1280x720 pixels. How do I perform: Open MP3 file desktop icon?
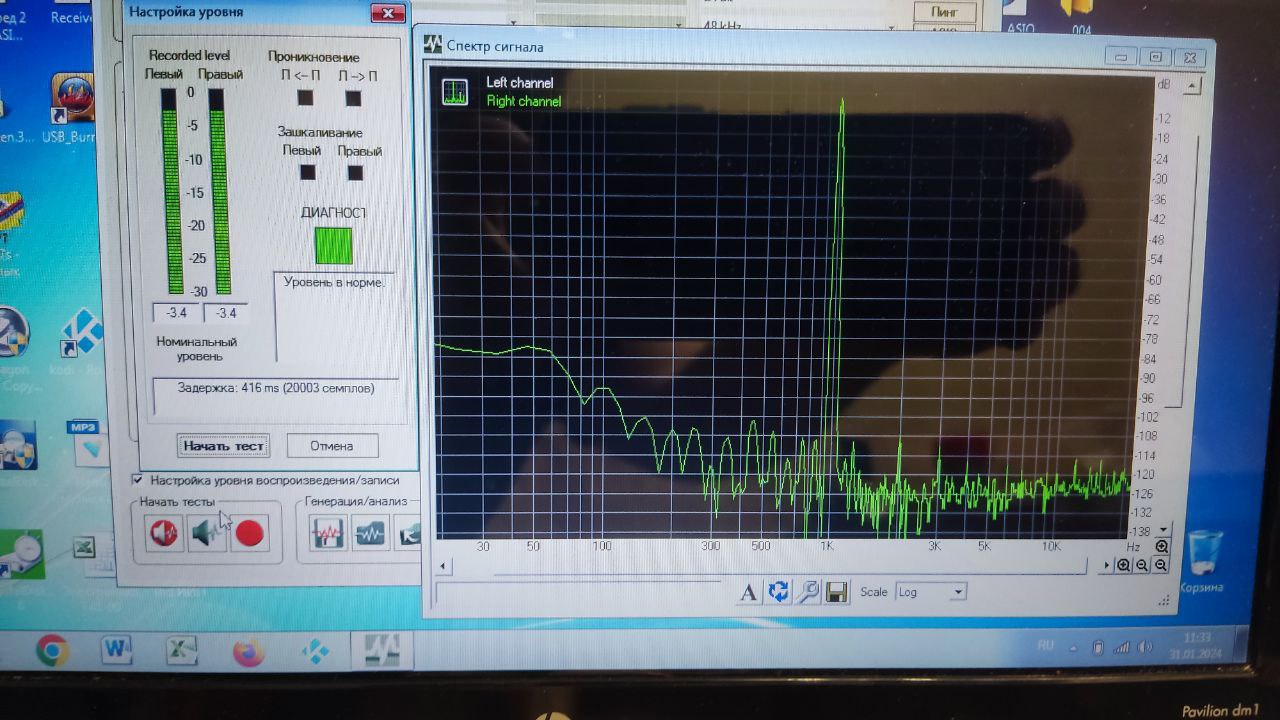[x=87, y=442]
